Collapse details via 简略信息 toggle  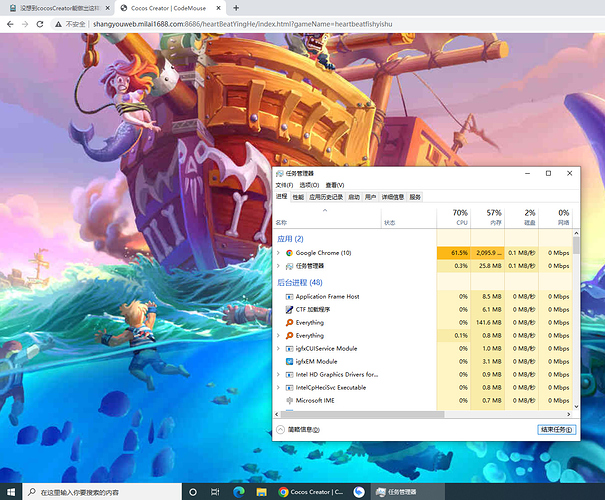click(x=298, y=429)
